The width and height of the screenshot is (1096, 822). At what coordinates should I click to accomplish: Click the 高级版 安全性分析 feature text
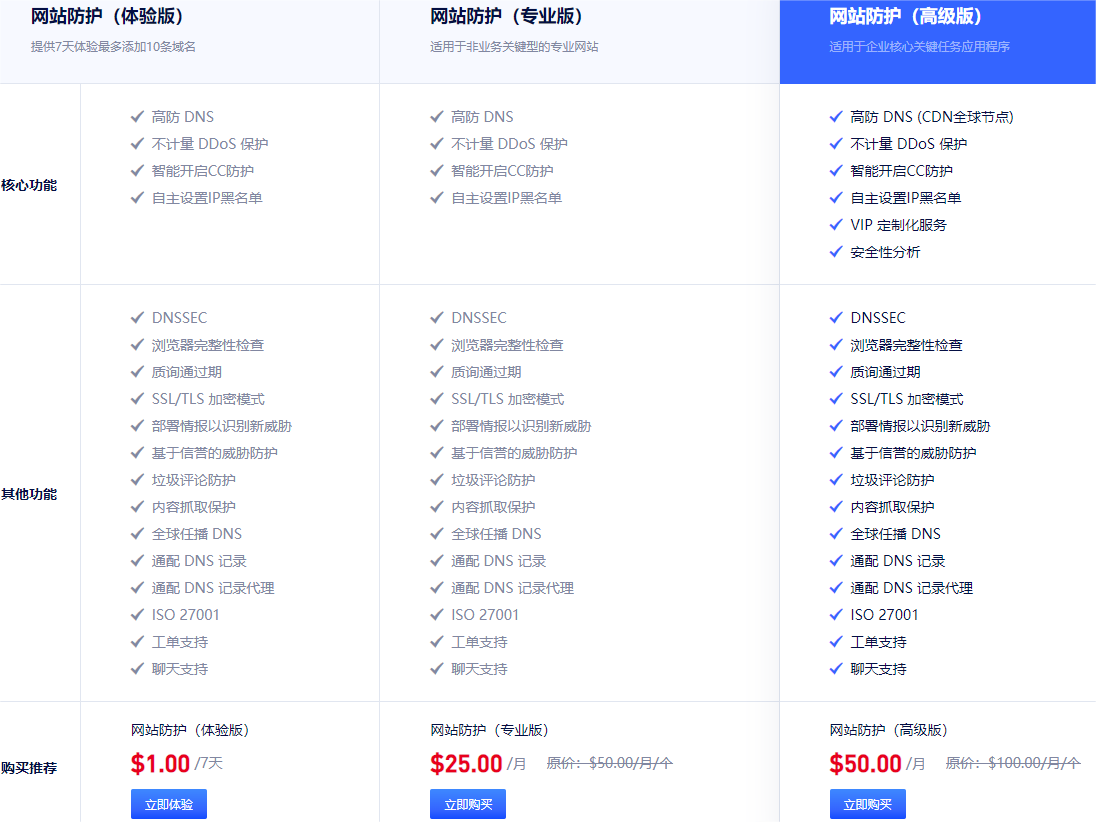tap(886, 252)
